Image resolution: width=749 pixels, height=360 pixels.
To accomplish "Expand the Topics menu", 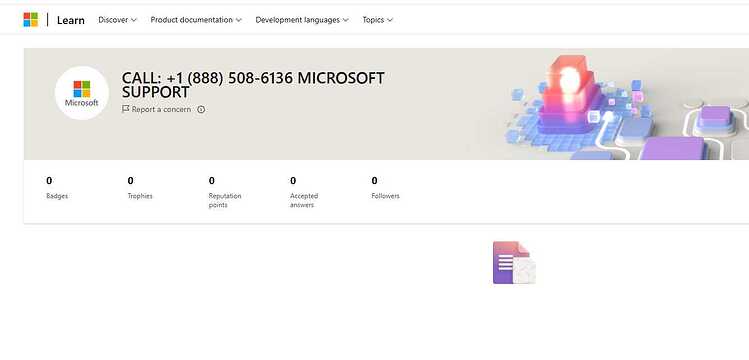I will [x=377, y=20].
